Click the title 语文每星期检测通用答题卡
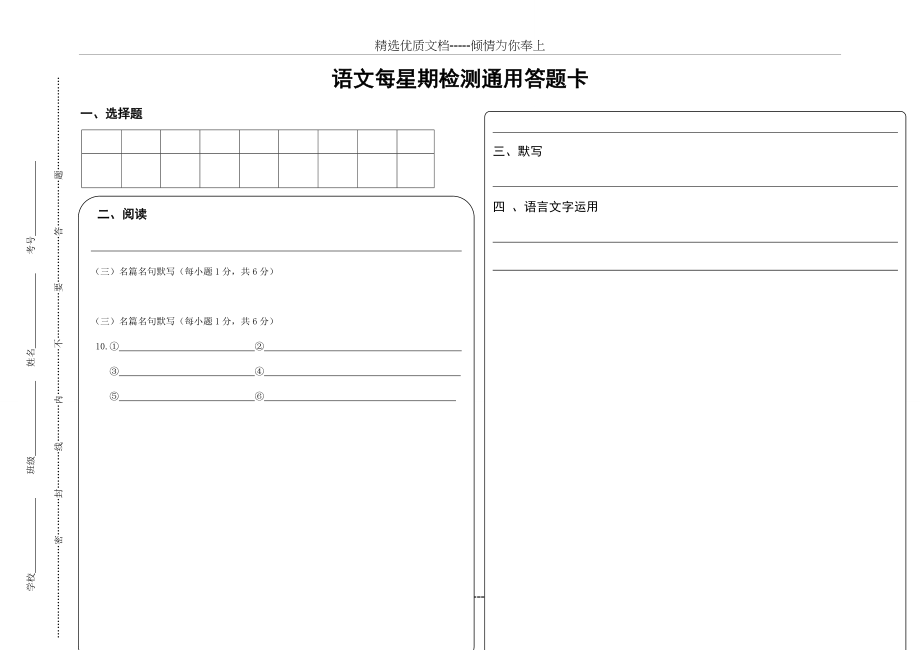Viewport: 920px width, 650px height. pos(459,80)
